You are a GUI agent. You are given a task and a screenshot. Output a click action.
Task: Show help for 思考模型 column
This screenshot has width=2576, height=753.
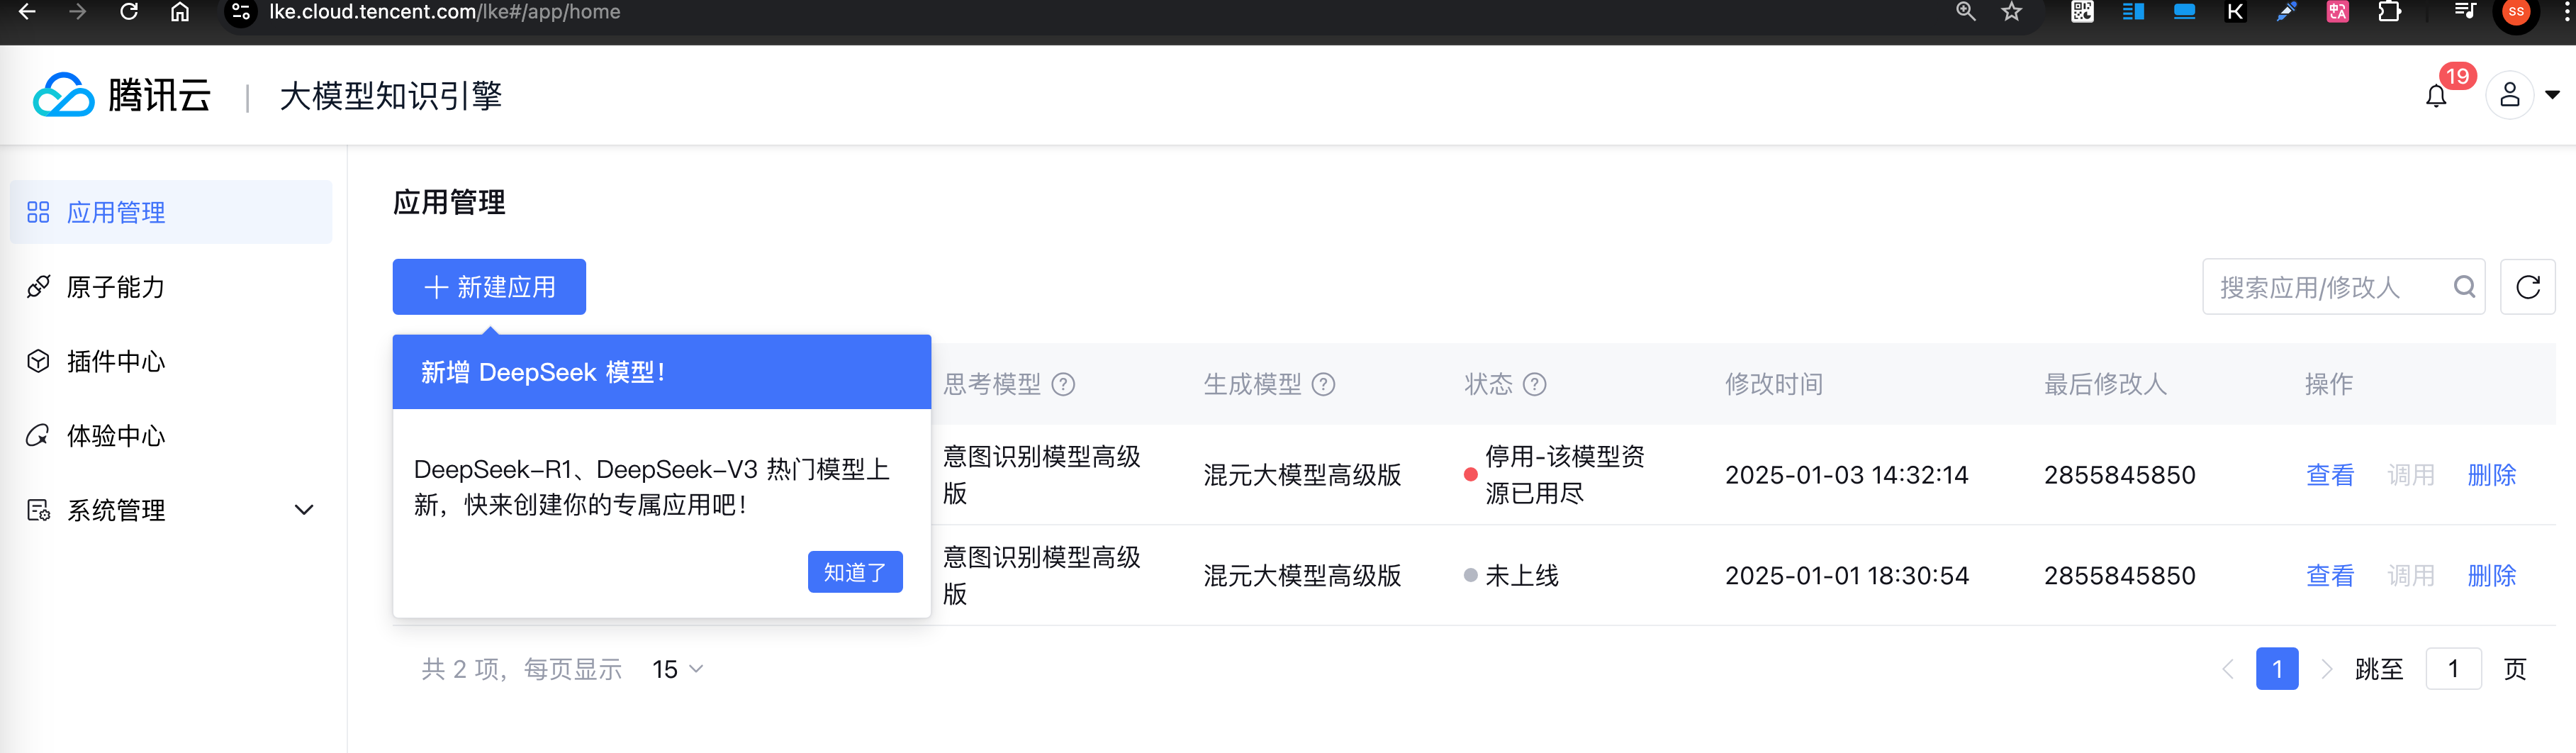coord(1064,384)
